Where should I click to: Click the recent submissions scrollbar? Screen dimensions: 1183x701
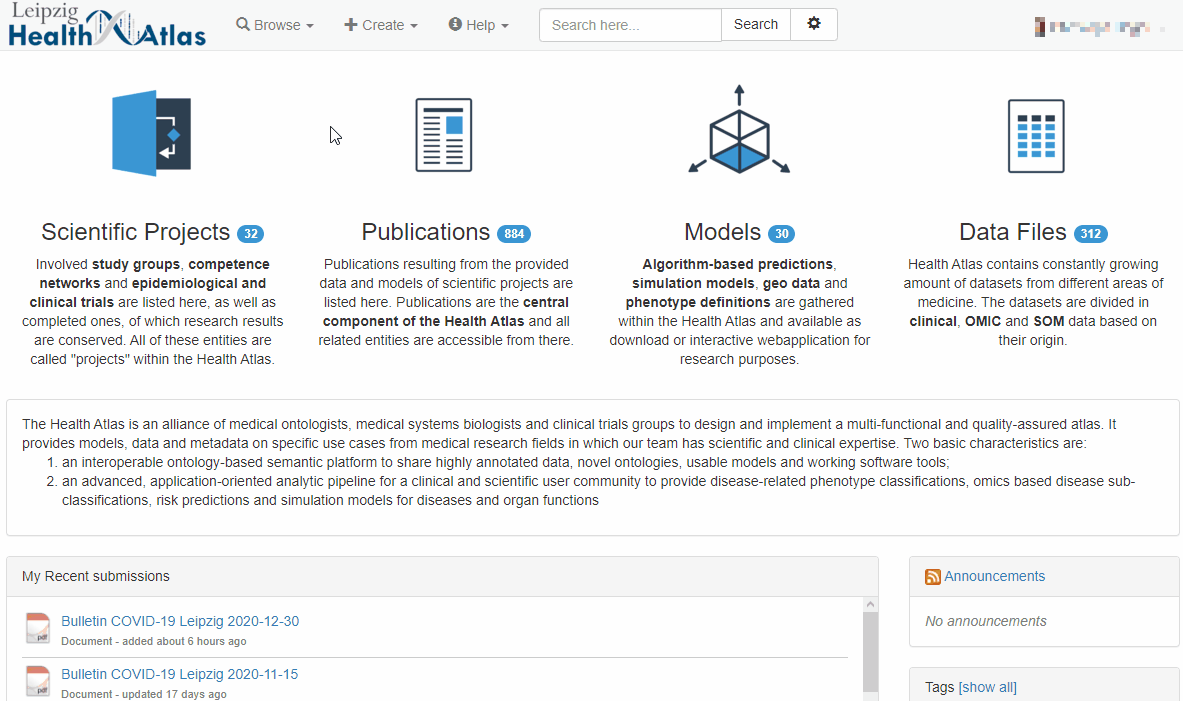click(x=870, y=650)
